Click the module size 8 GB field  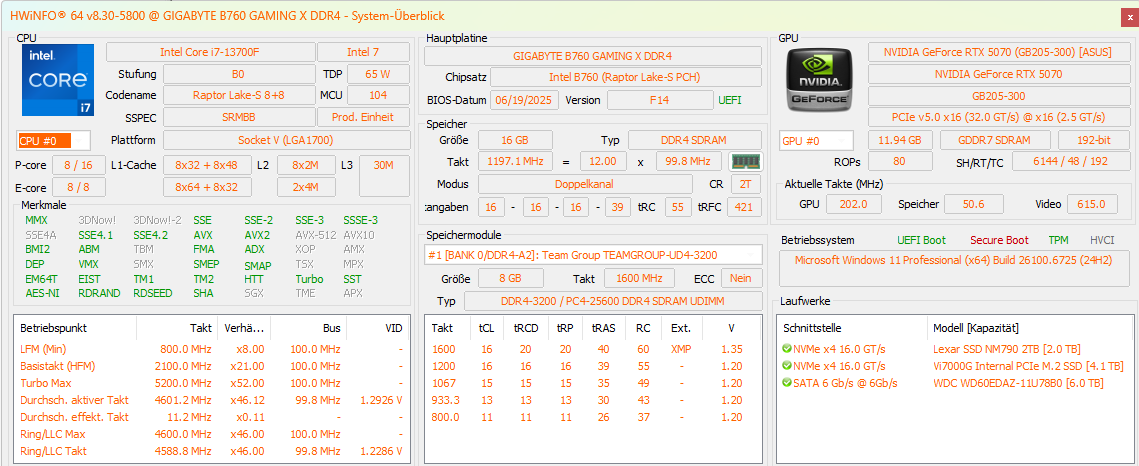(x=510, y=278)
